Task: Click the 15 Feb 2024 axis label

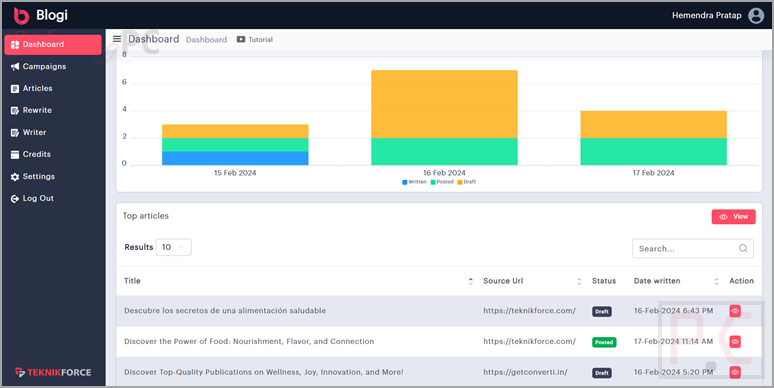Action: [235, 173]
